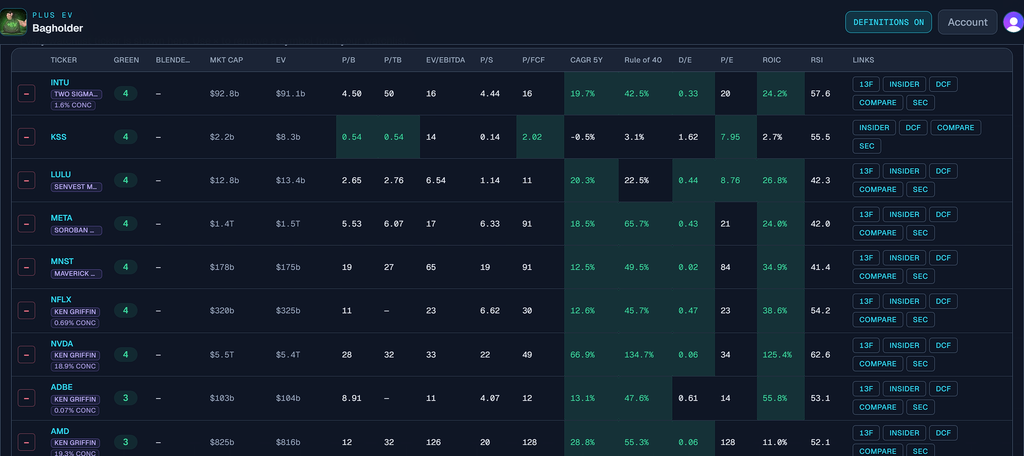Image resolution: width=1024 pixels, height=456 pixels.
Task: Sort by the TICKER column header
Action: 63,60
